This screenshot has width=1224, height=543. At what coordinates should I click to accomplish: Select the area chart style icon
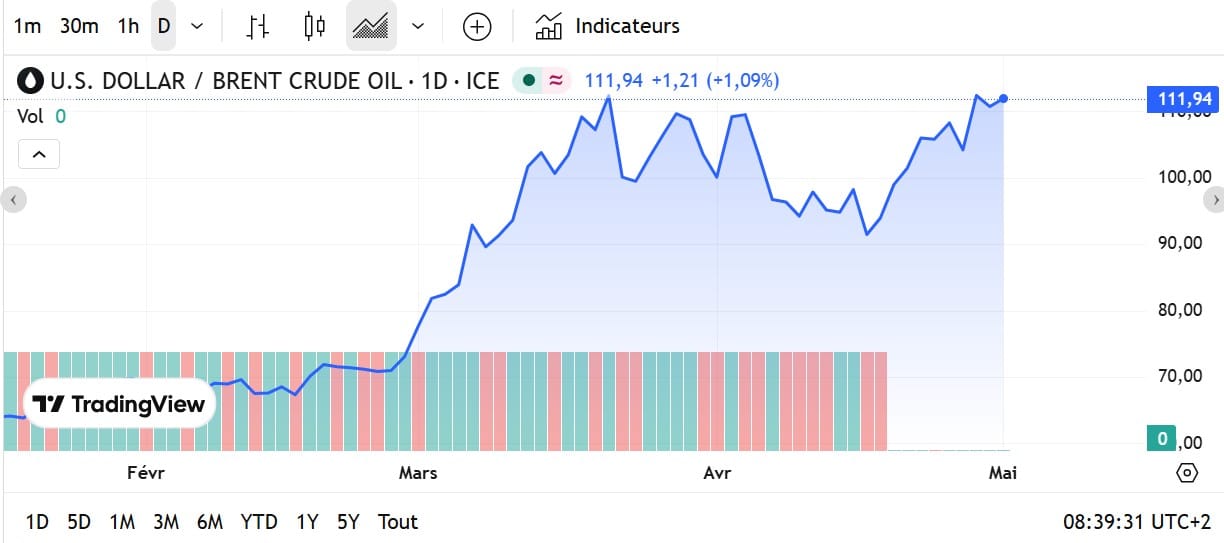point(371,26)
